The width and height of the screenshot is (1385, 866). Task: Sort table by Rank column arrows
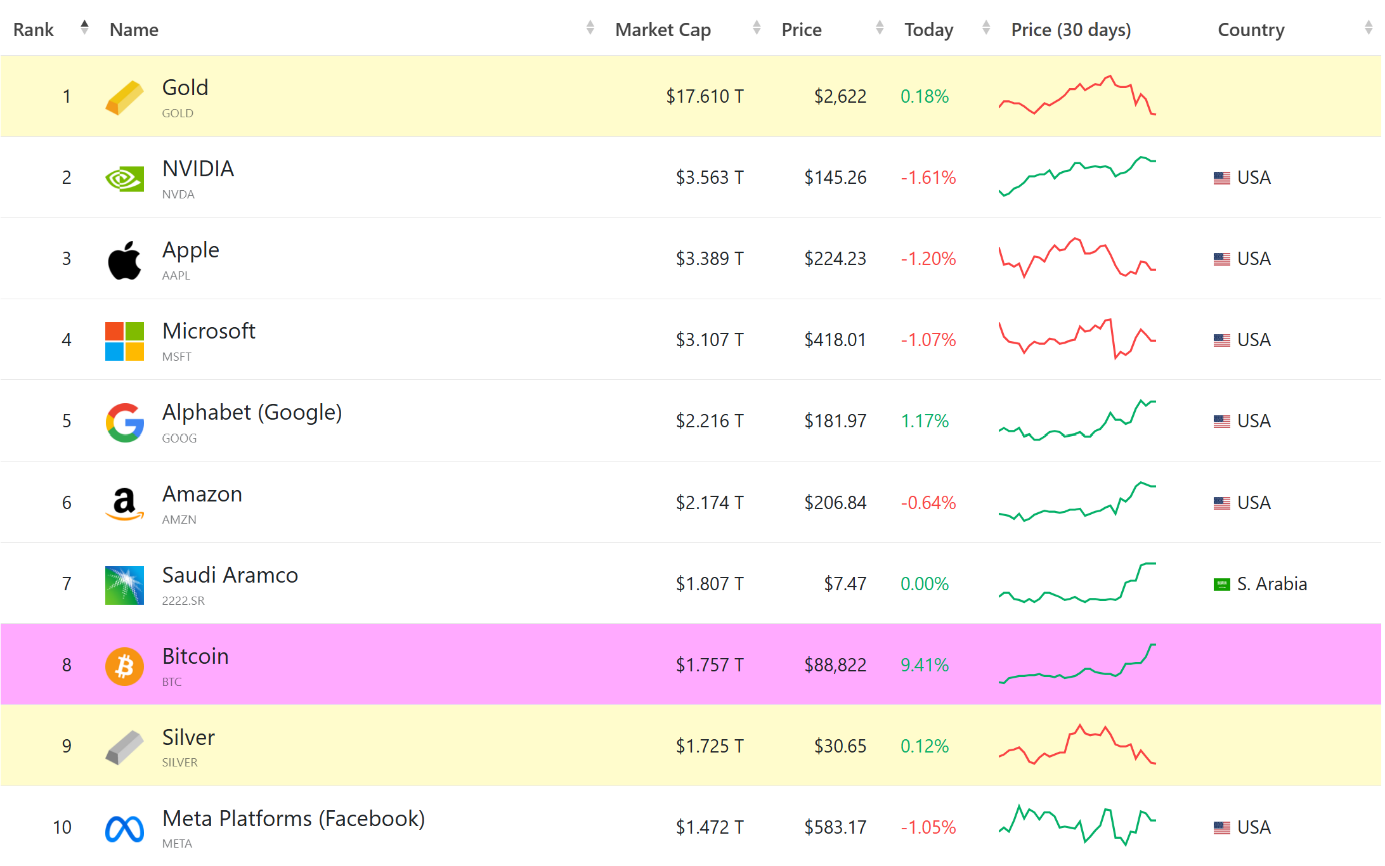tap(84, 29)
